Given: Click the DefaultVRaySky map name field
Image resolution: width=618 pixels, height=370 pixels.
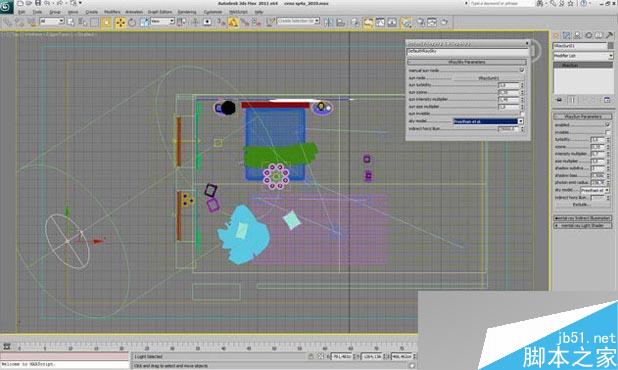Looking at the screenshot, I should click(x=468, y=52).
